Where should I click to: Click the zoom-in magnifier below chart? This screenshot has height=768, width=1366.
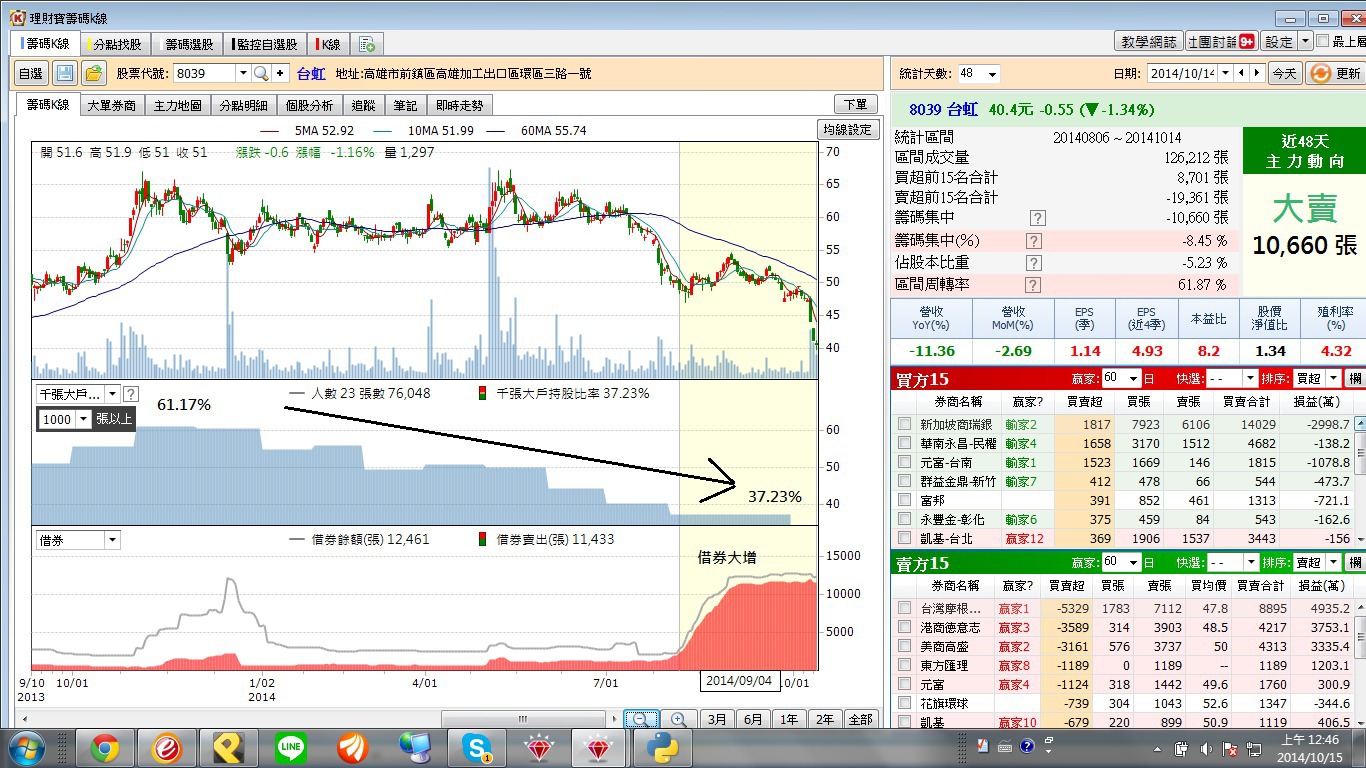(x=678, y=719)
